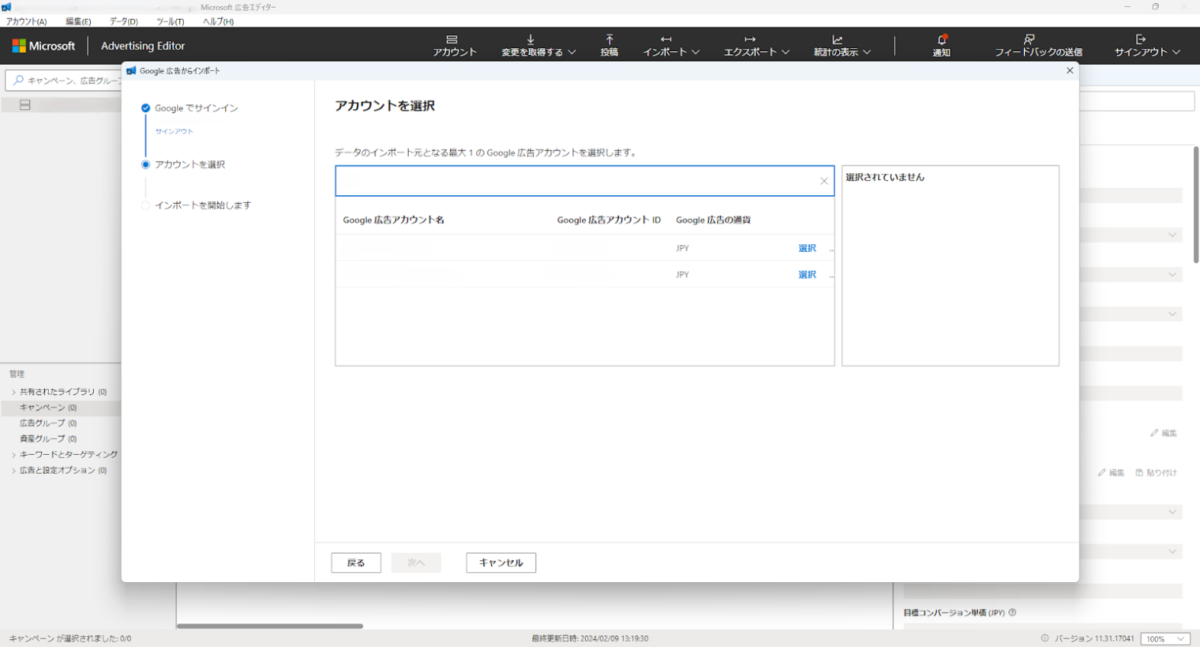Click フィードバックの送信 feedback icon

click(x=1038, y=45)
